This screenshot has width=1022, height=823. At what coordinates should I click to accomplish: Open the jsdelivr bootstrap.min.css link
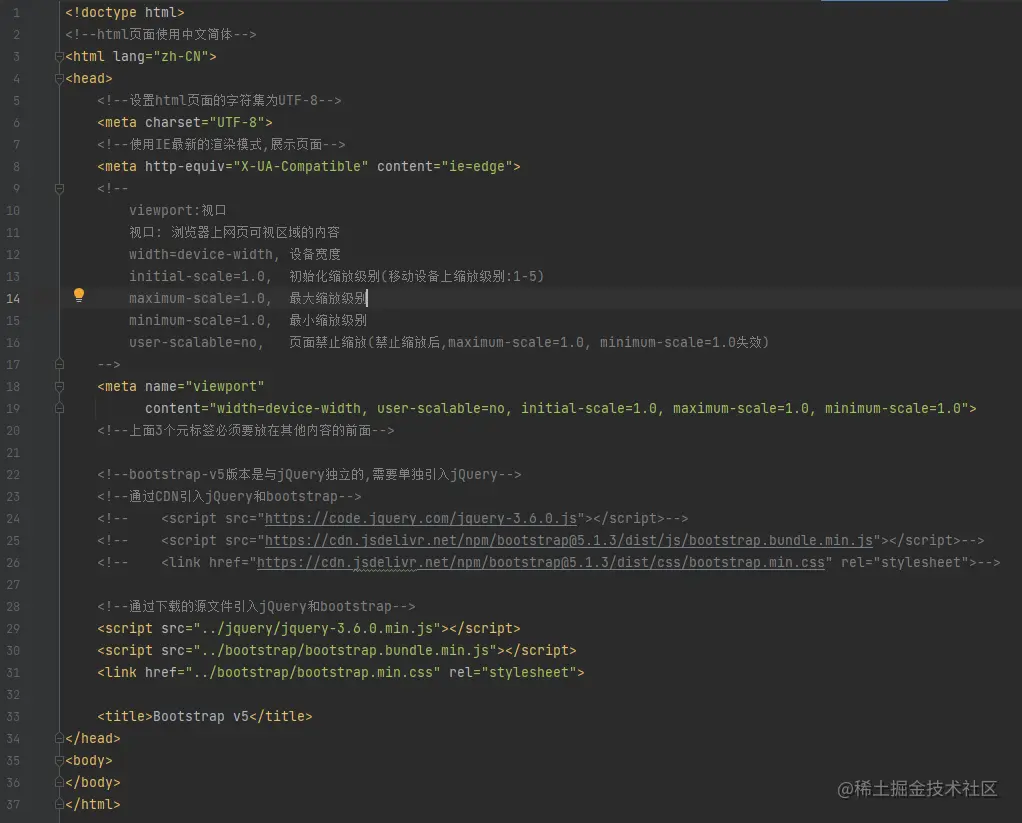541,562
